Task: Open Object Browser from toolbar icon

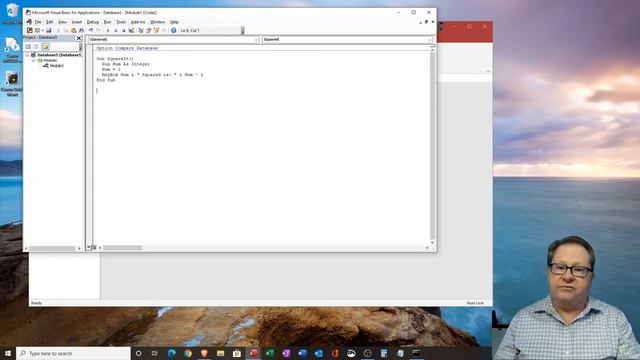Action: [x=157, y=31]
